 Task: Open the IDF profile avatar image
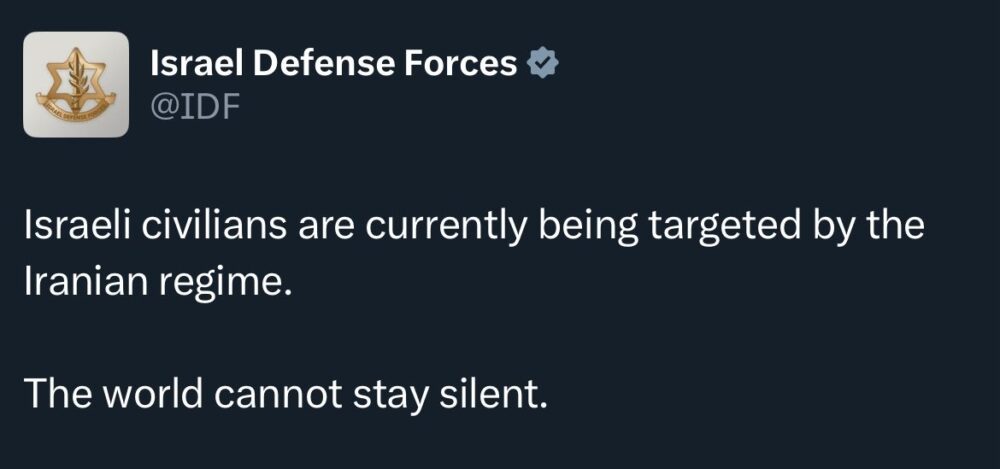click(76, 84)
